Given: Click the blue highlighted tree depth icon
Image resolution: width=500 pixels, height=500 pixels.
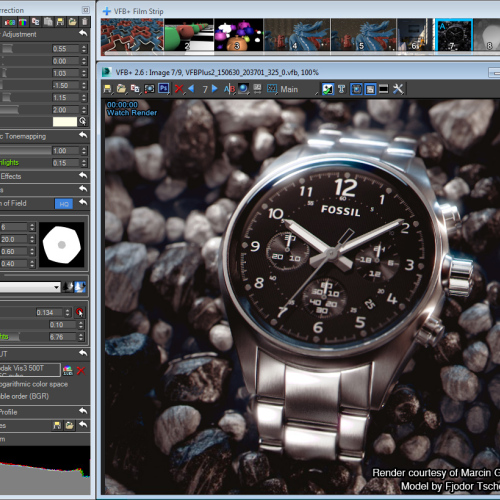Looking at the screenshot, I should 80,287.
